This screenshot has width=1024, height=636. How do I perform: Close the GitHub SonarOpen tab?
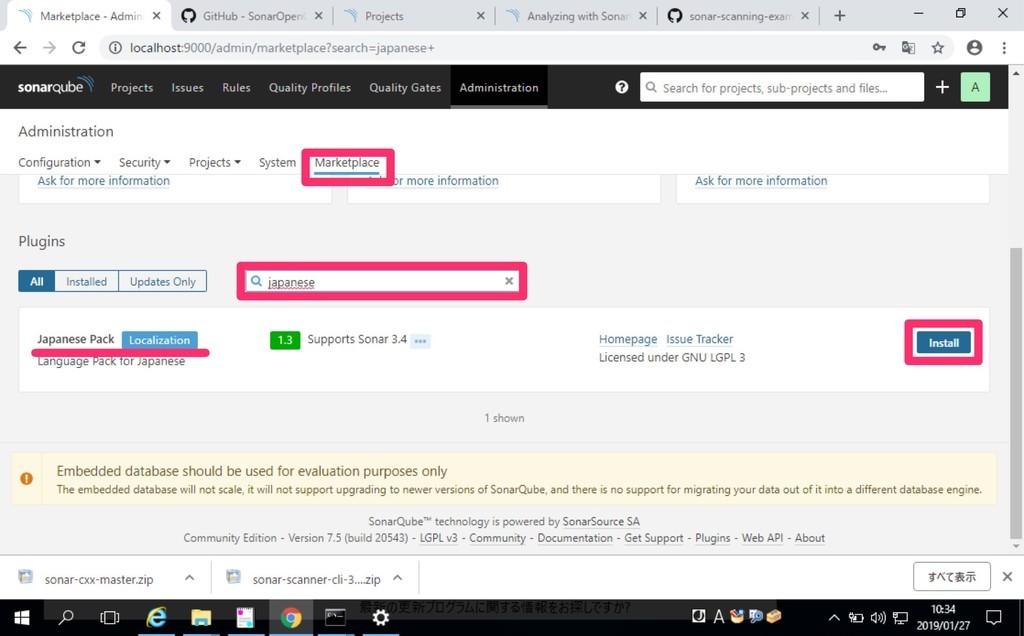click(319, 16)
